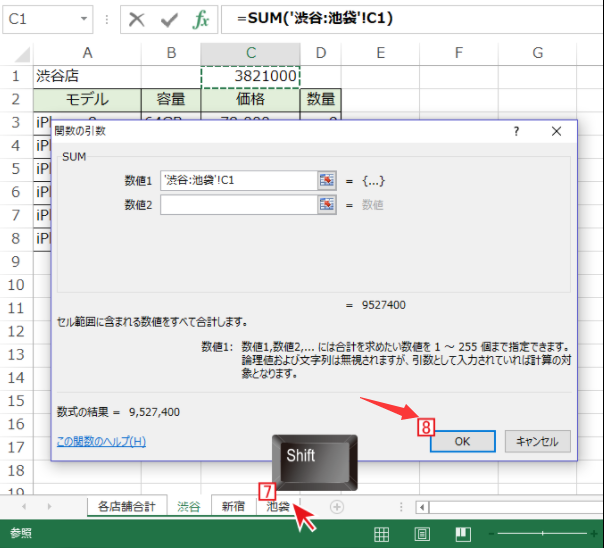Click the 参照 status bar mode label
Viewport: 604px width, 548px height.
pos(21,533)
